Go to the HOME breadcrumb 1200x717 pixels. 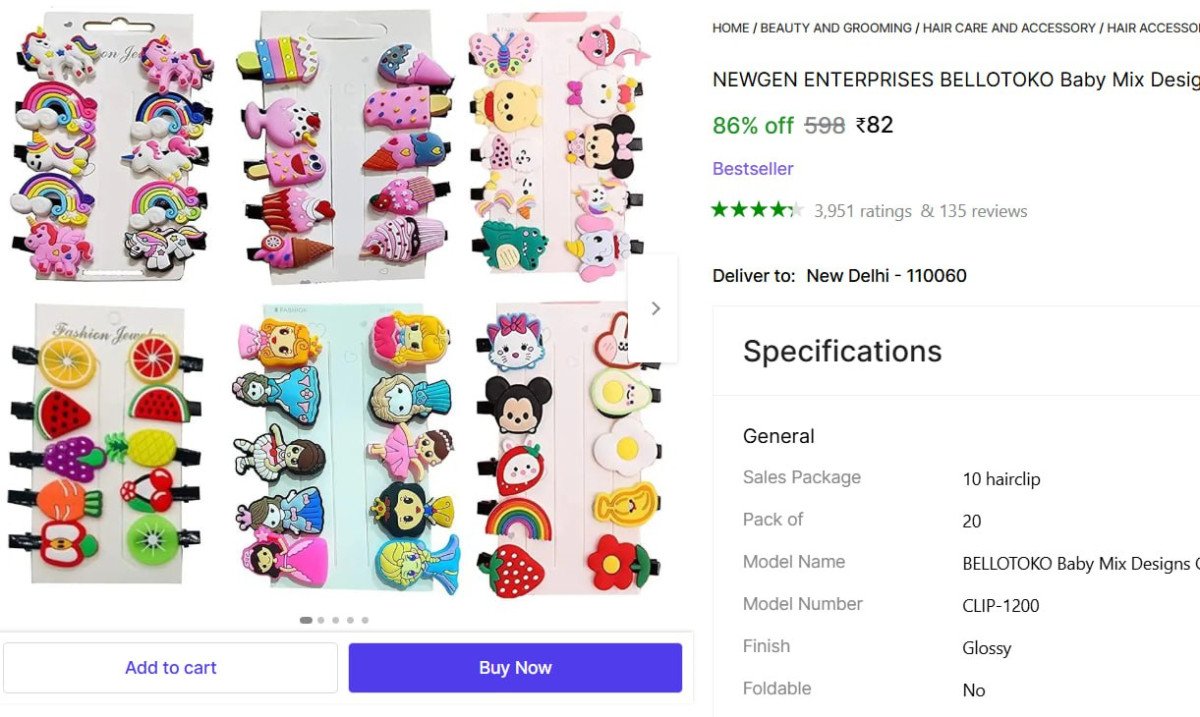coord(730,28)
